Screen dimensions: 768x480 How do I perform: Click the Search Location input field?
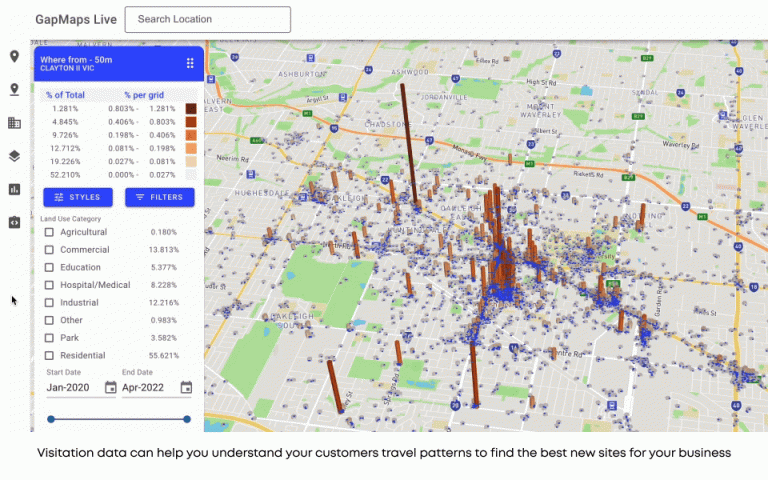[x=207, y=19]
